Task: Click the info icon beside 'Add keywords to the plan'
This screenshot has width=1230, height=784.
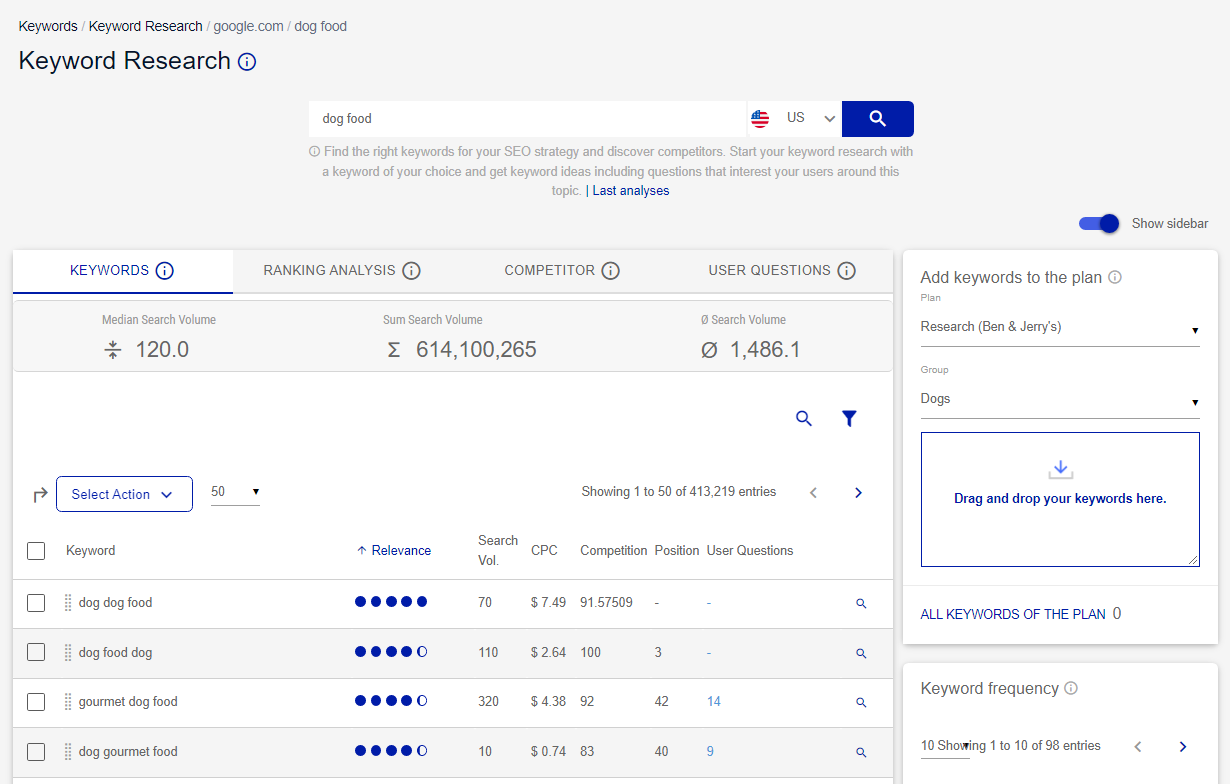Action: tap(1114, 277)
